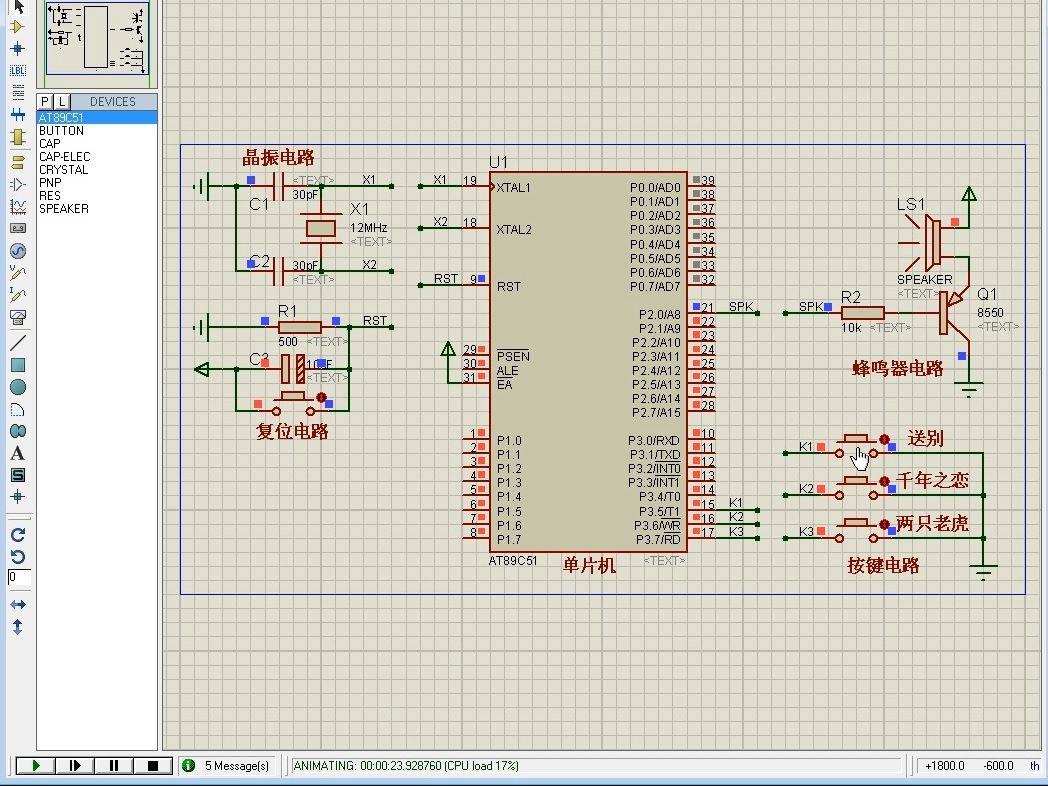Pause the running simulation
Viewport: 1048px width, 786px height.
coord(113,766)
